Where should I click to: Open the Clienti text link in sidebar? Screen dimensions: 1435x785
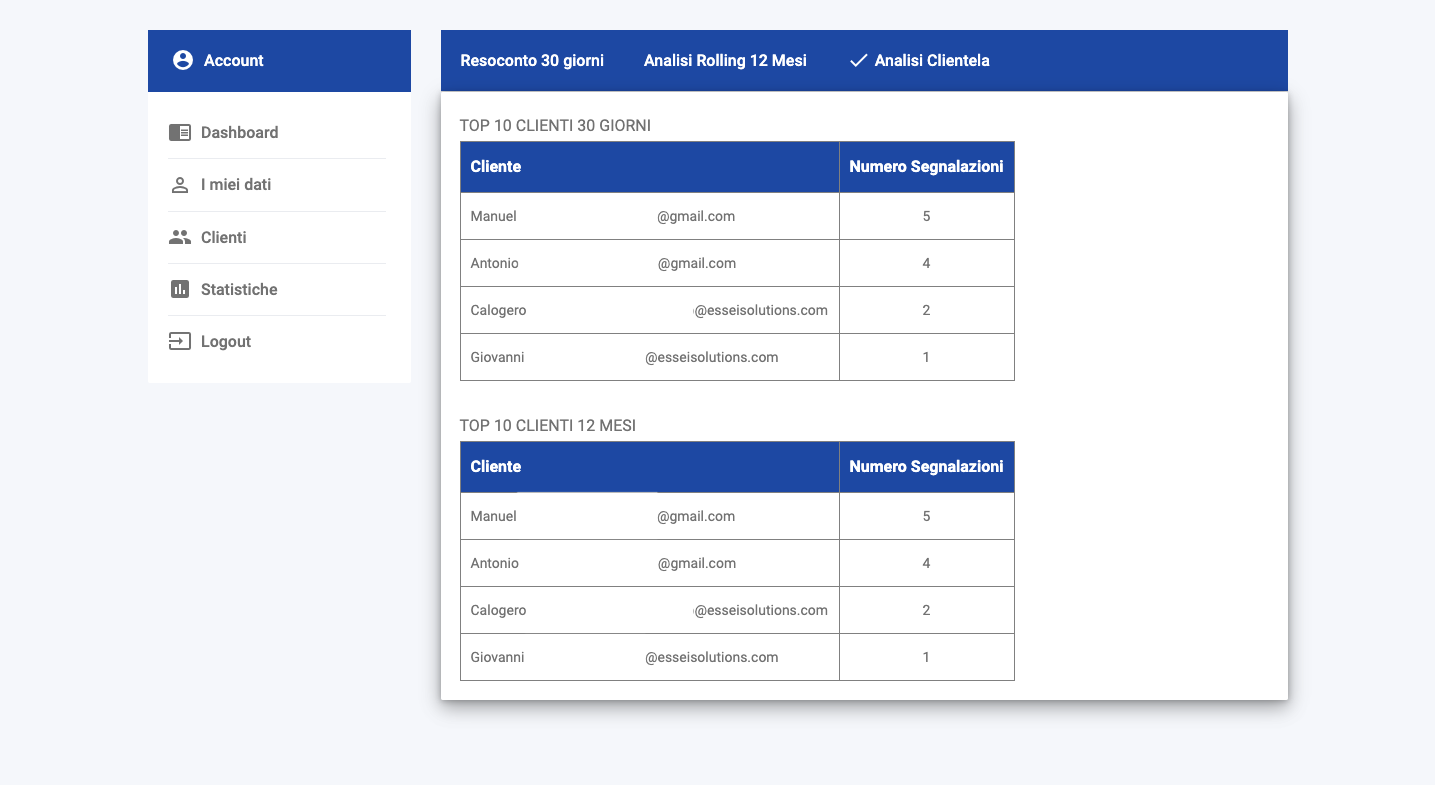(223, 237)
